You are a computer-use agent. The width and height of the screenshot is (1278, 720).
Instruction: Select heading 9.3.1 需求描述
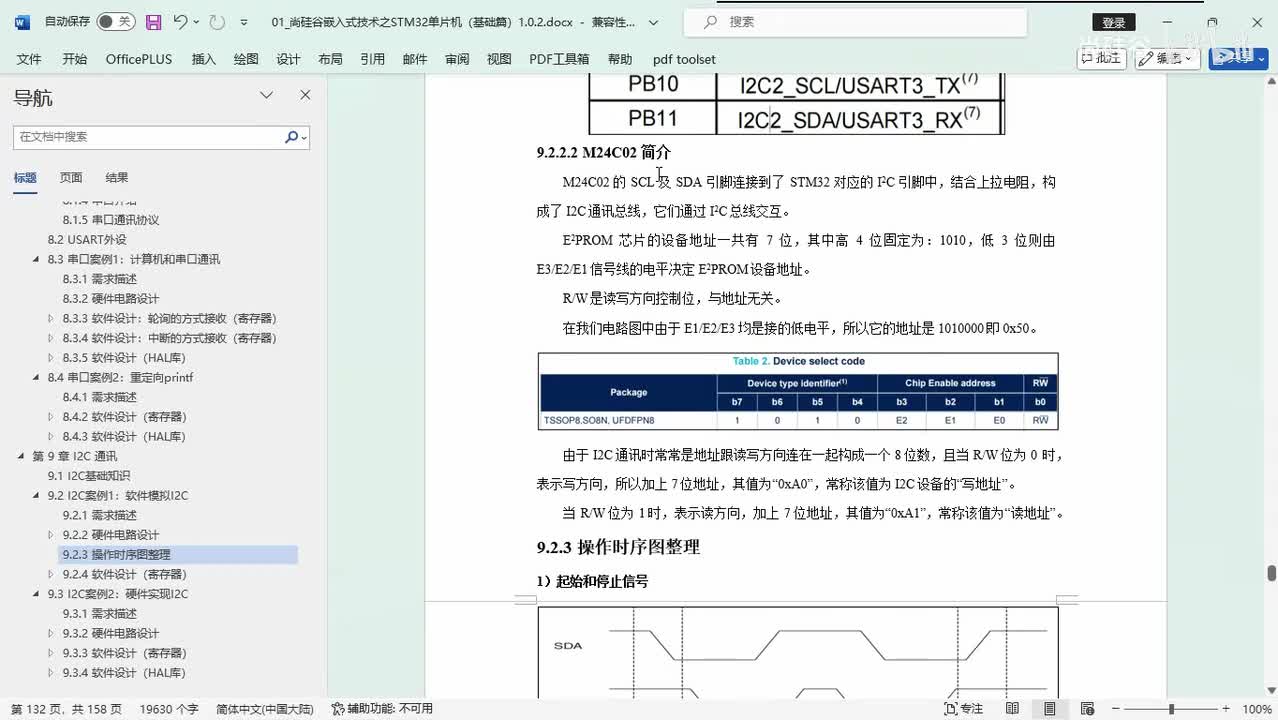tap(99, 614)
